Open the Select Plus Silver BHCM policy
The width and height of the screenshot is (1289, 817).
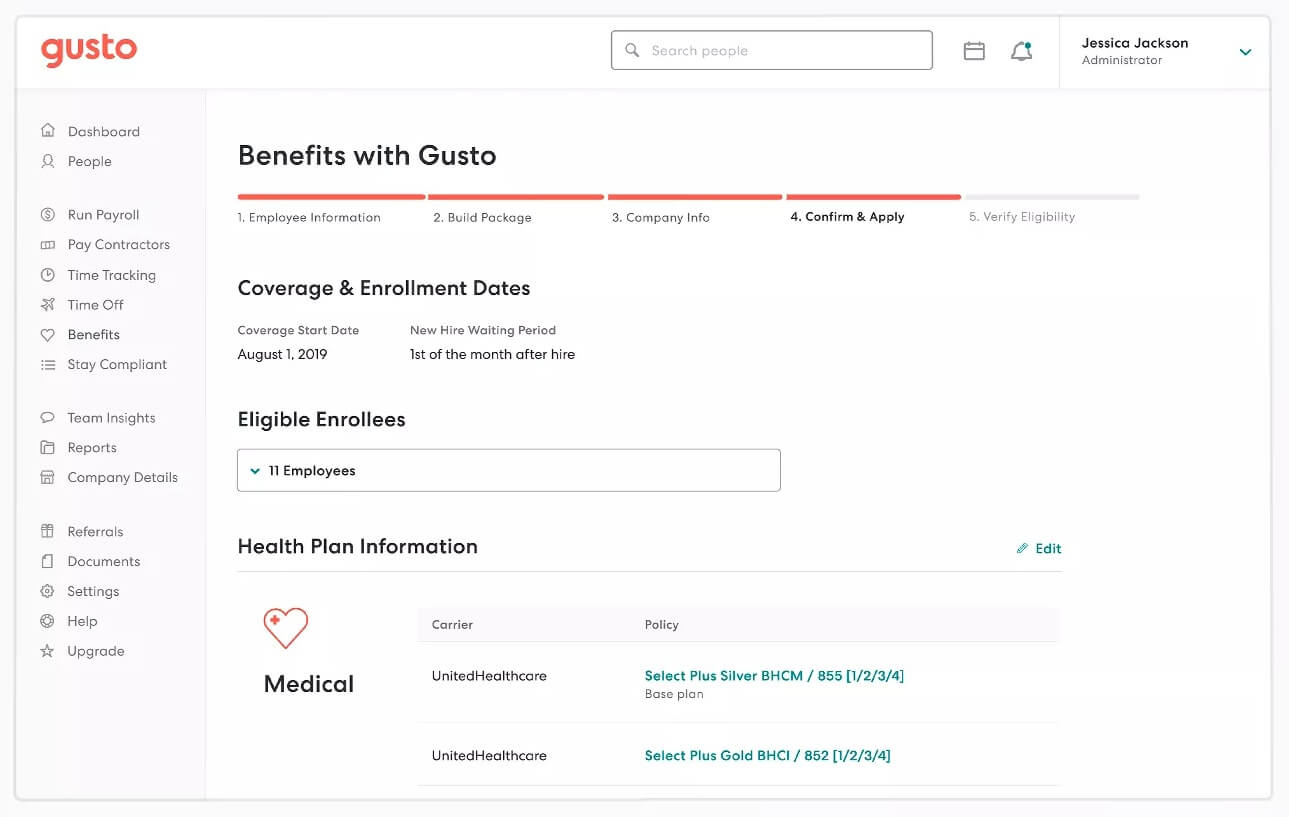coord(774,675)
